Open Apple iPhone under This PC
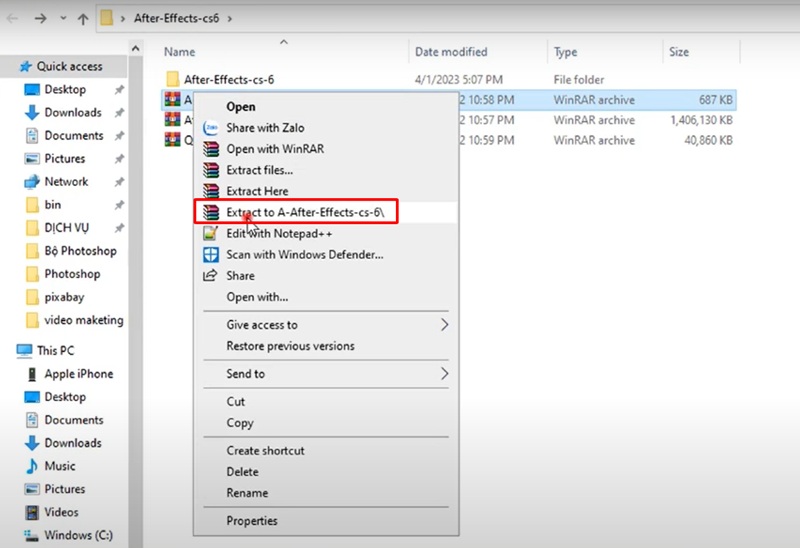The height and width of the screenshot is (548, 800). click(79, 373)
